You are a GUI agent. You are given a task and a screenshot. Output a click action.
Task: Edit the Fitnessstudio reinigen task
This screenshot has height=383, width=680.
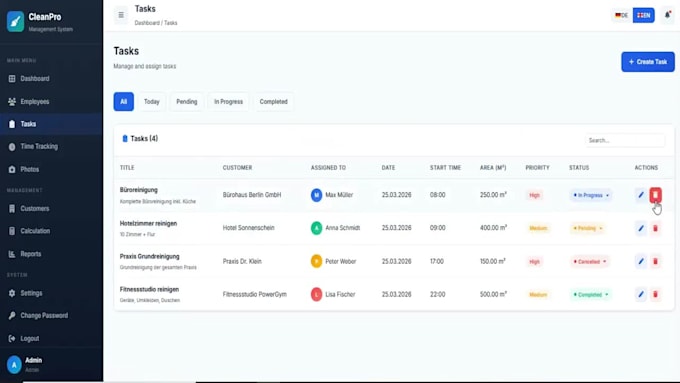point(641,295)
